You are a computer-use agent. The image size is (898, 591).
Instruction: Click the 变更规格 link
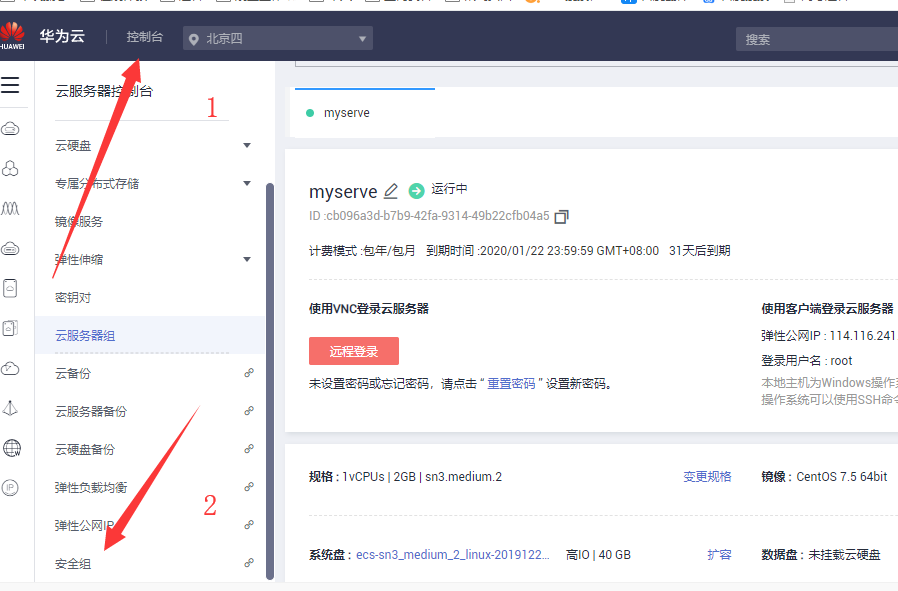coord(706,476)
